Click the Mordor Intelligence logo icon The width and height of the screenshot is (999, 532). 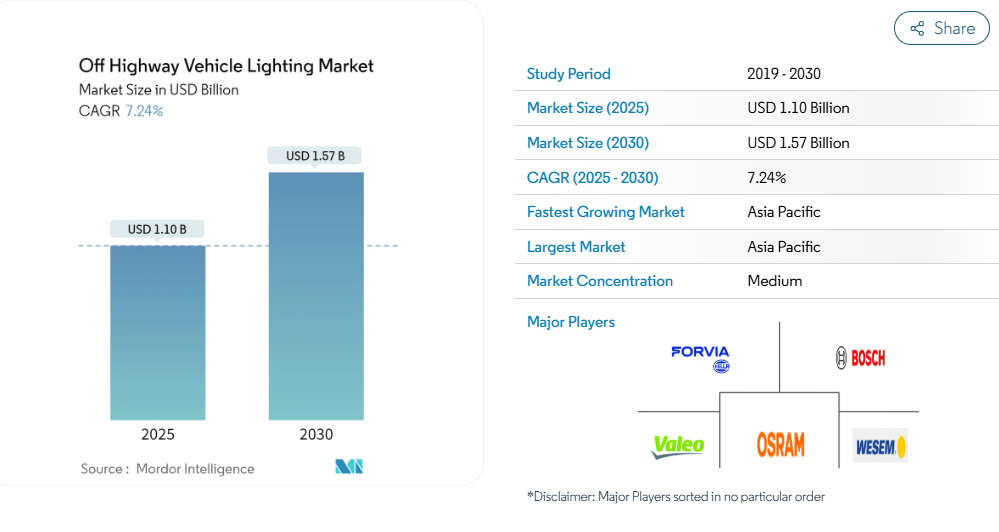click(x=349, y=467)
